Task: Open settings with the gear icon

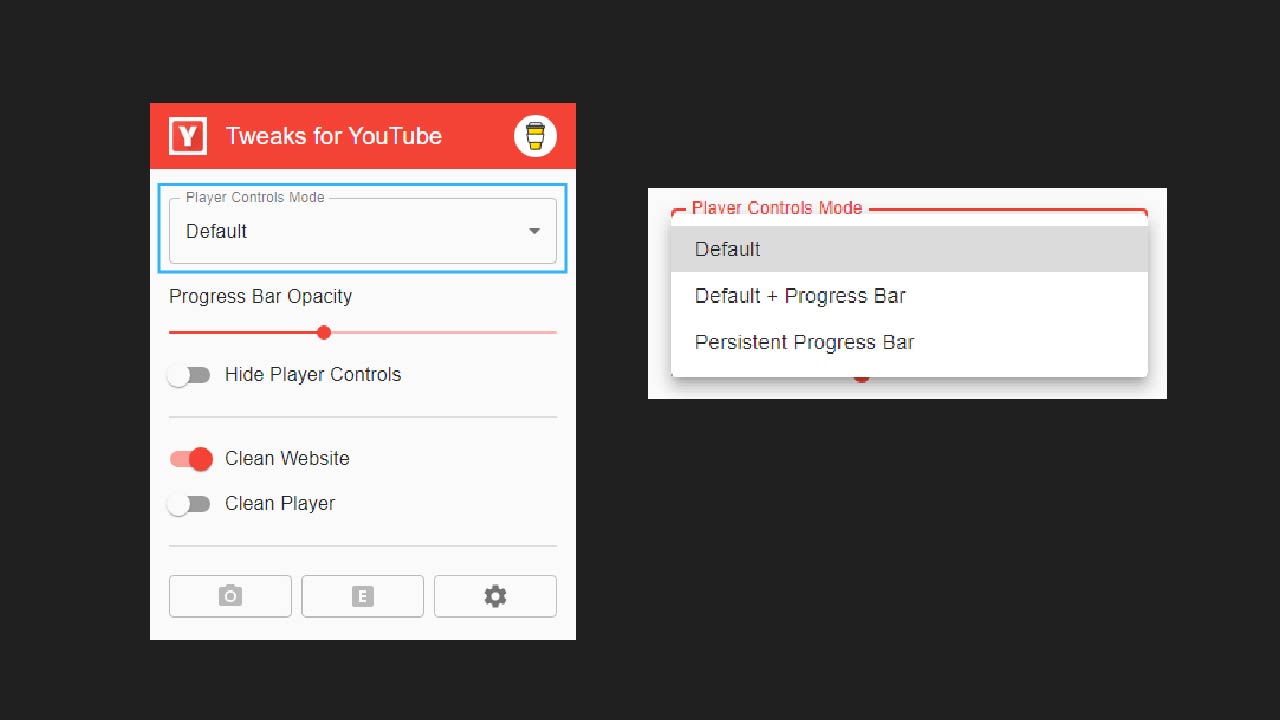Action: click(495, 596)
